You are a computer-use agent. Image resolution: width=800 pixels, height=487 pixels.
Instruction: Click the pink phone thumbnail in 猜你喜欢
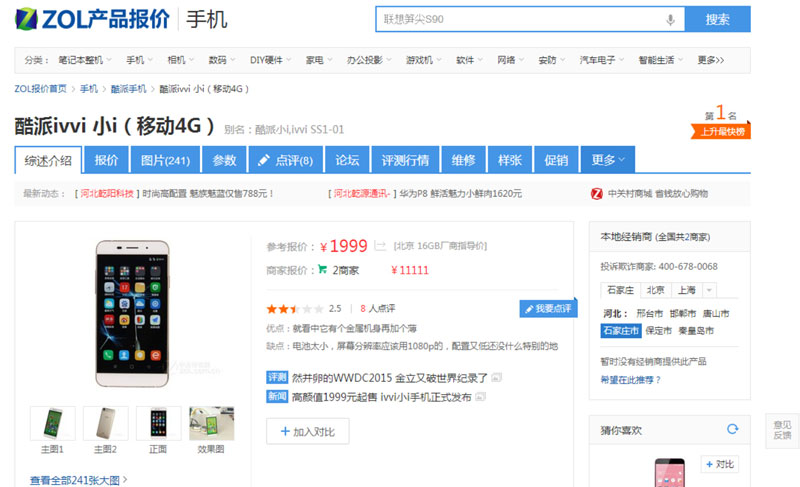[x=670, y=472]
